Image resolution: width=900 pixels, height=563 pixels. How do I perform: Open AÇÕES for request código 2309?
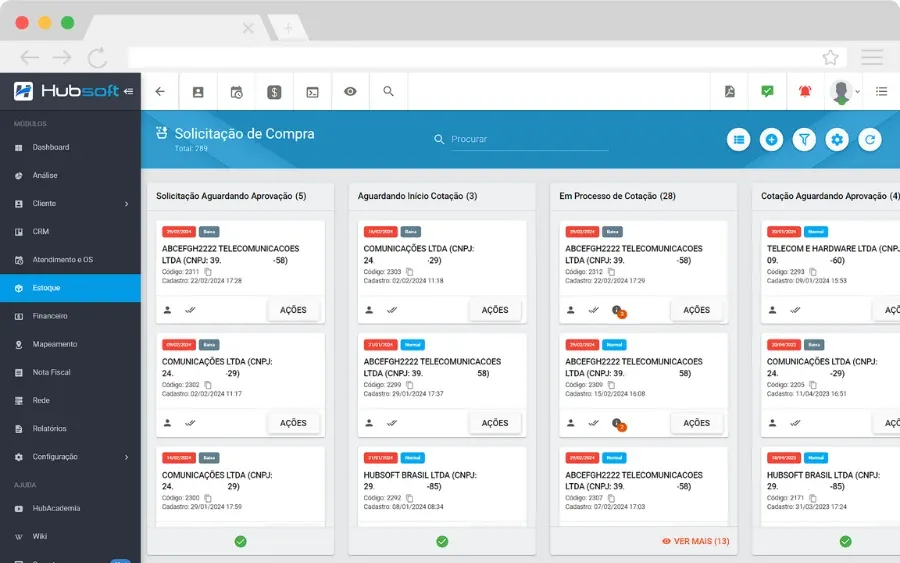696,423
